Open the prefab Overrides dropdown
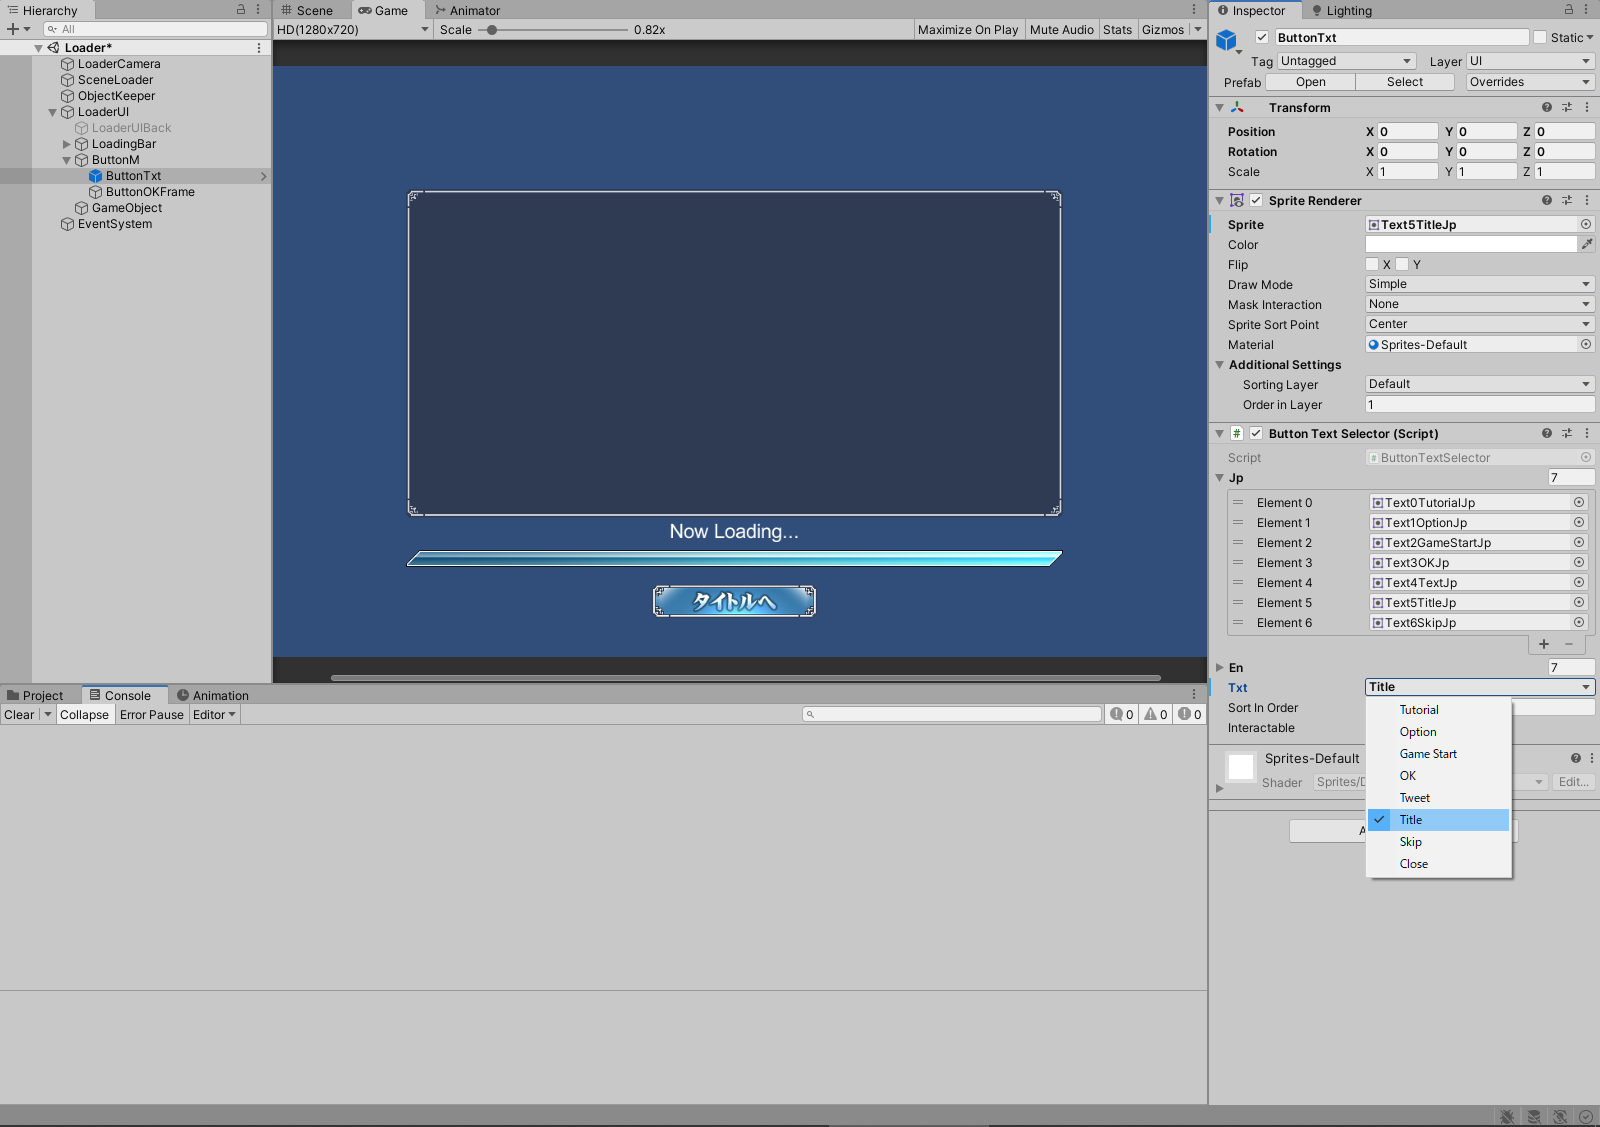The image size is (1600, 1127). coord(1530,82)
